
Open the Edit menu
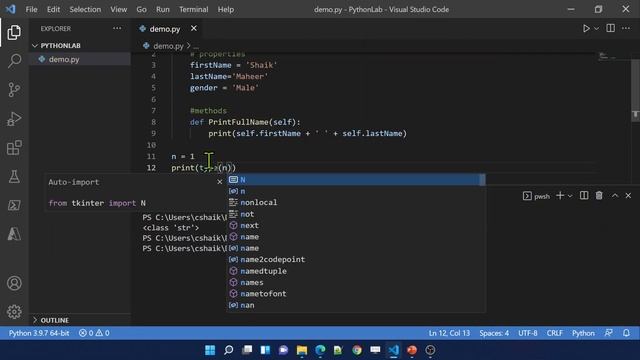[x=53, y=9]
